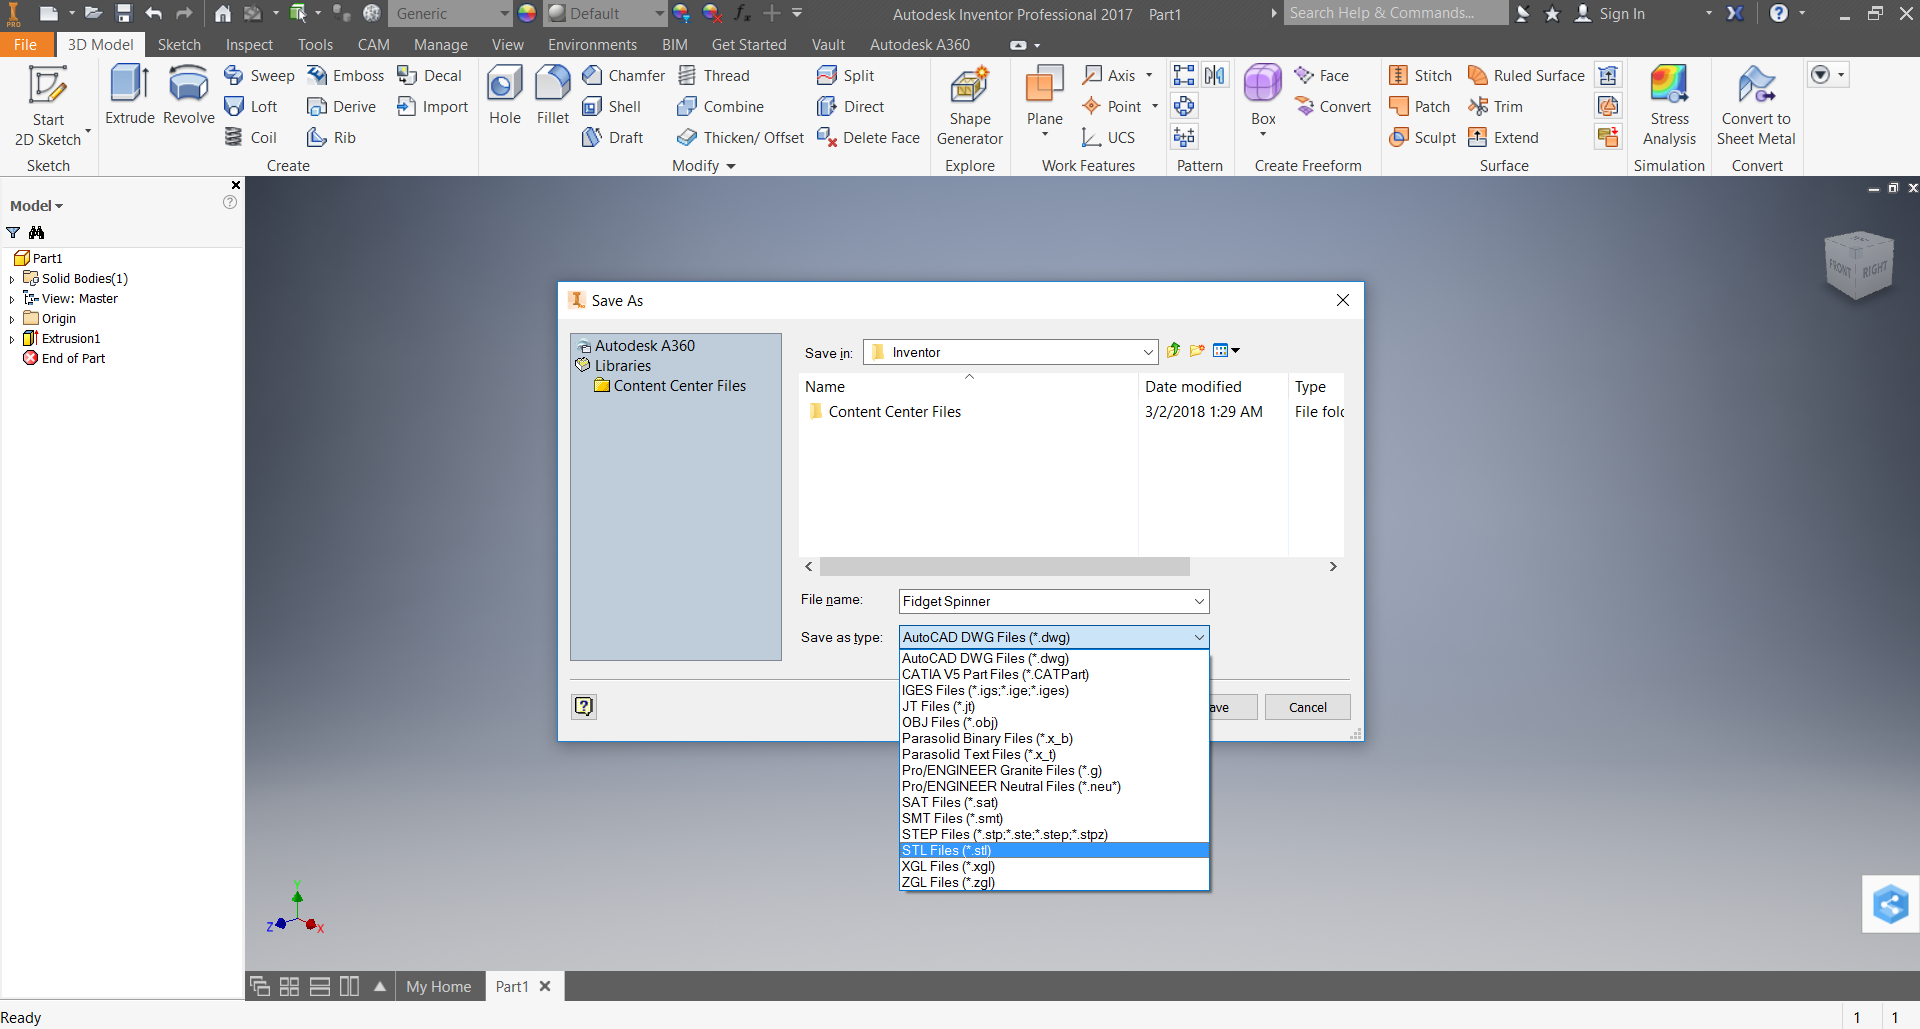Click the up one level folder icon

pos(1174,351)
